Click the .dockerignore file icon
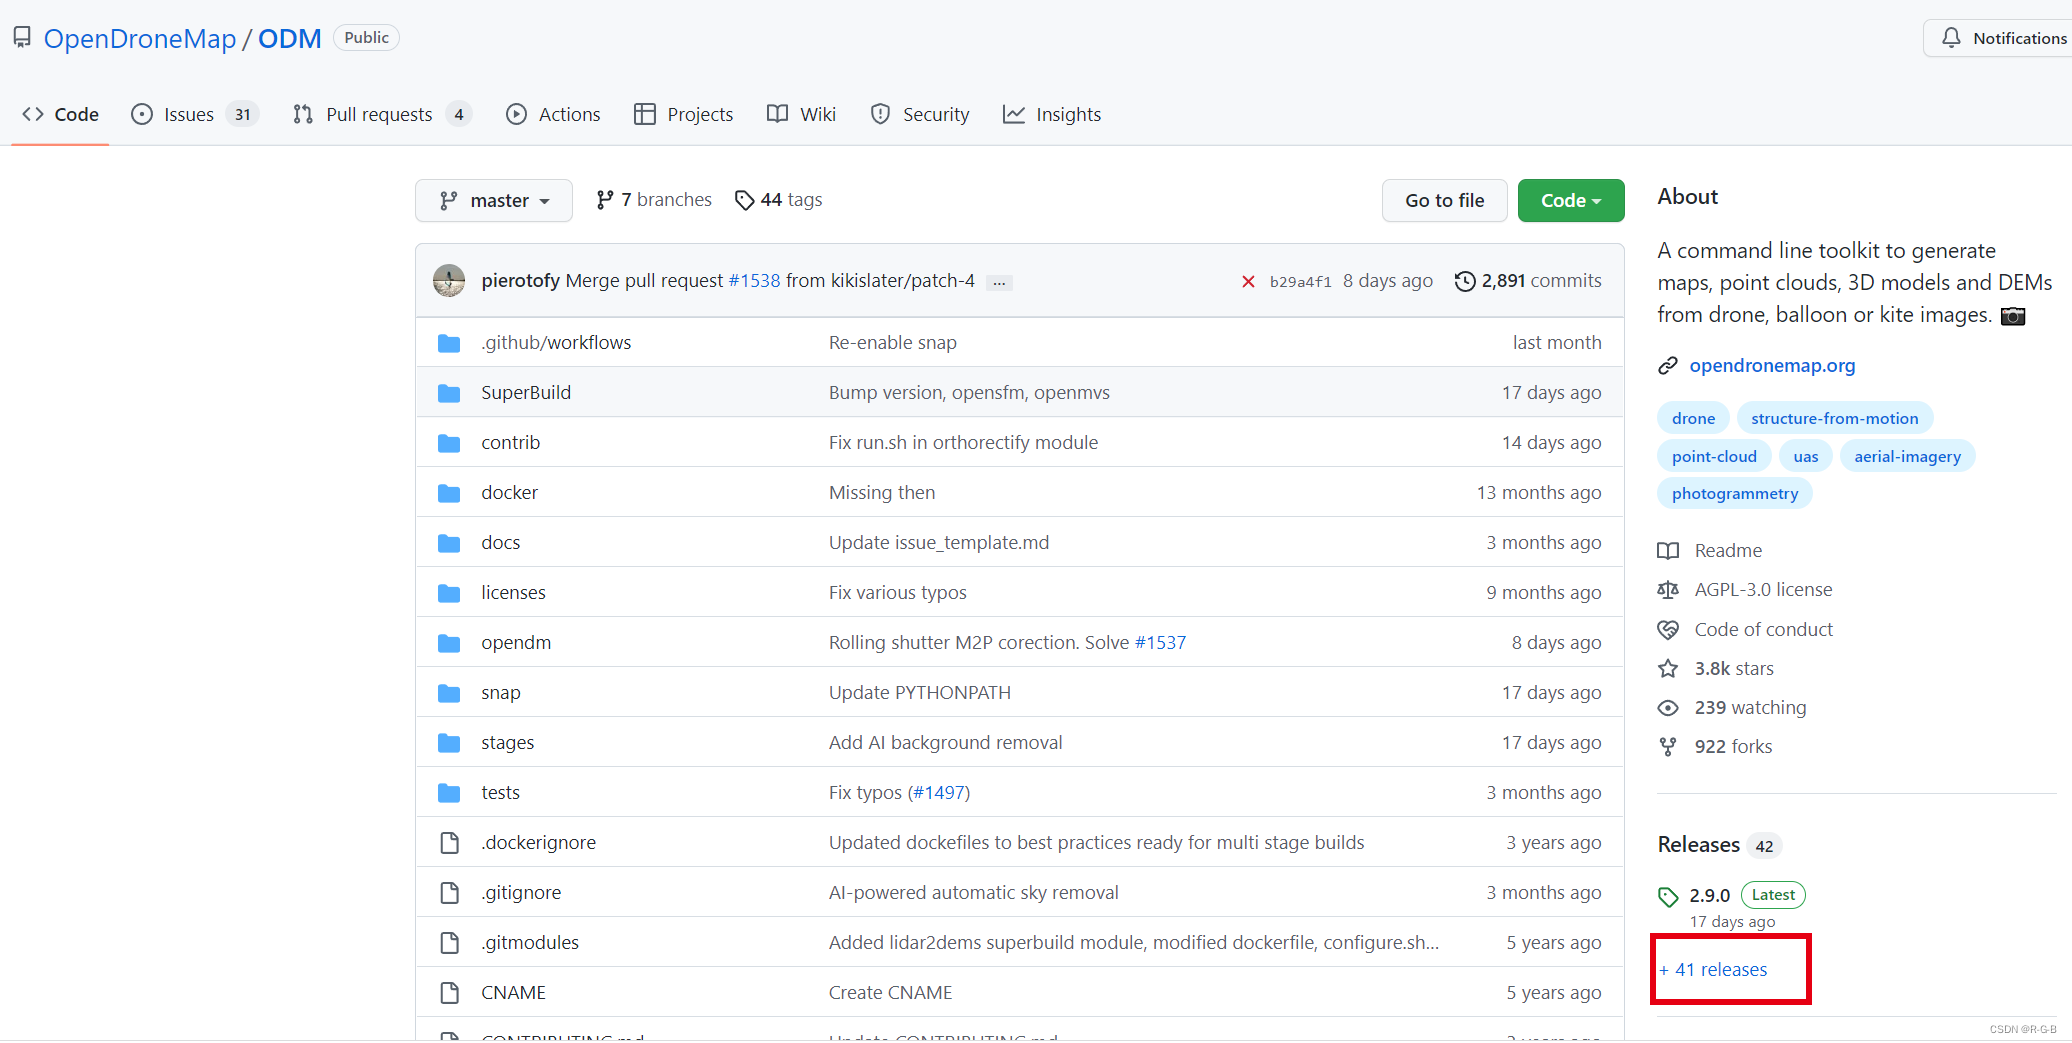Image resolution: width=2072 pixels, height=1043 pixels. click(x=450, y=843)
